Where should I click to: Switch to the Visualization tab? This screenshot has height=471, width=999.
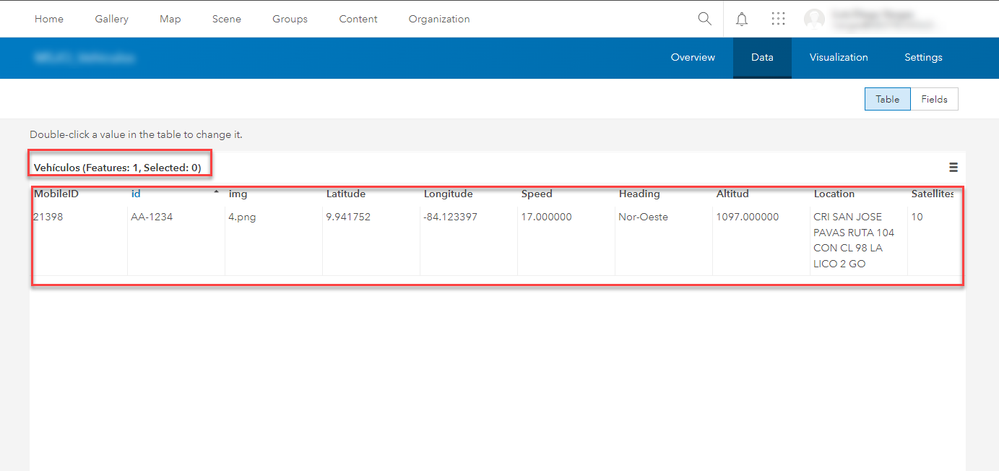(838, 57)
